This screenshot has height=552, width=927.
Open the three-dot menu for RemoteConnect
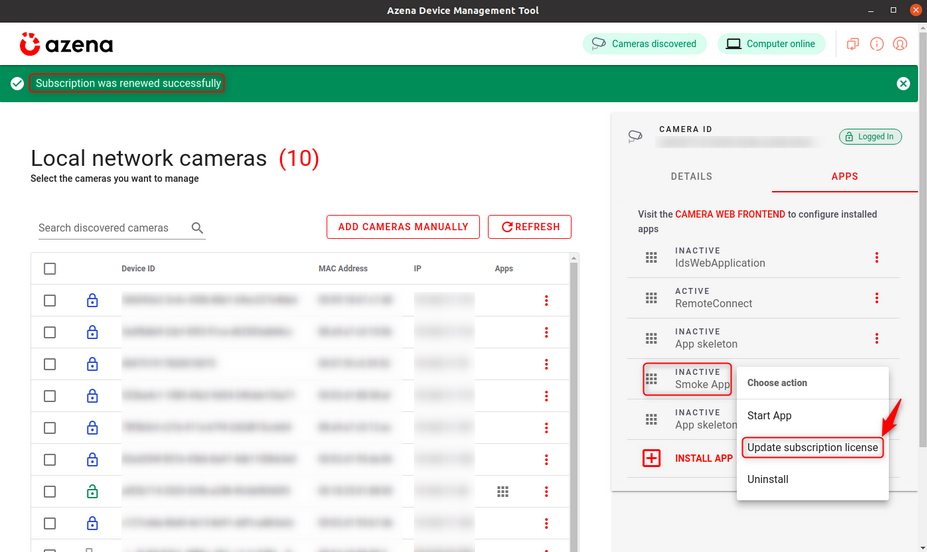point(877,298)
